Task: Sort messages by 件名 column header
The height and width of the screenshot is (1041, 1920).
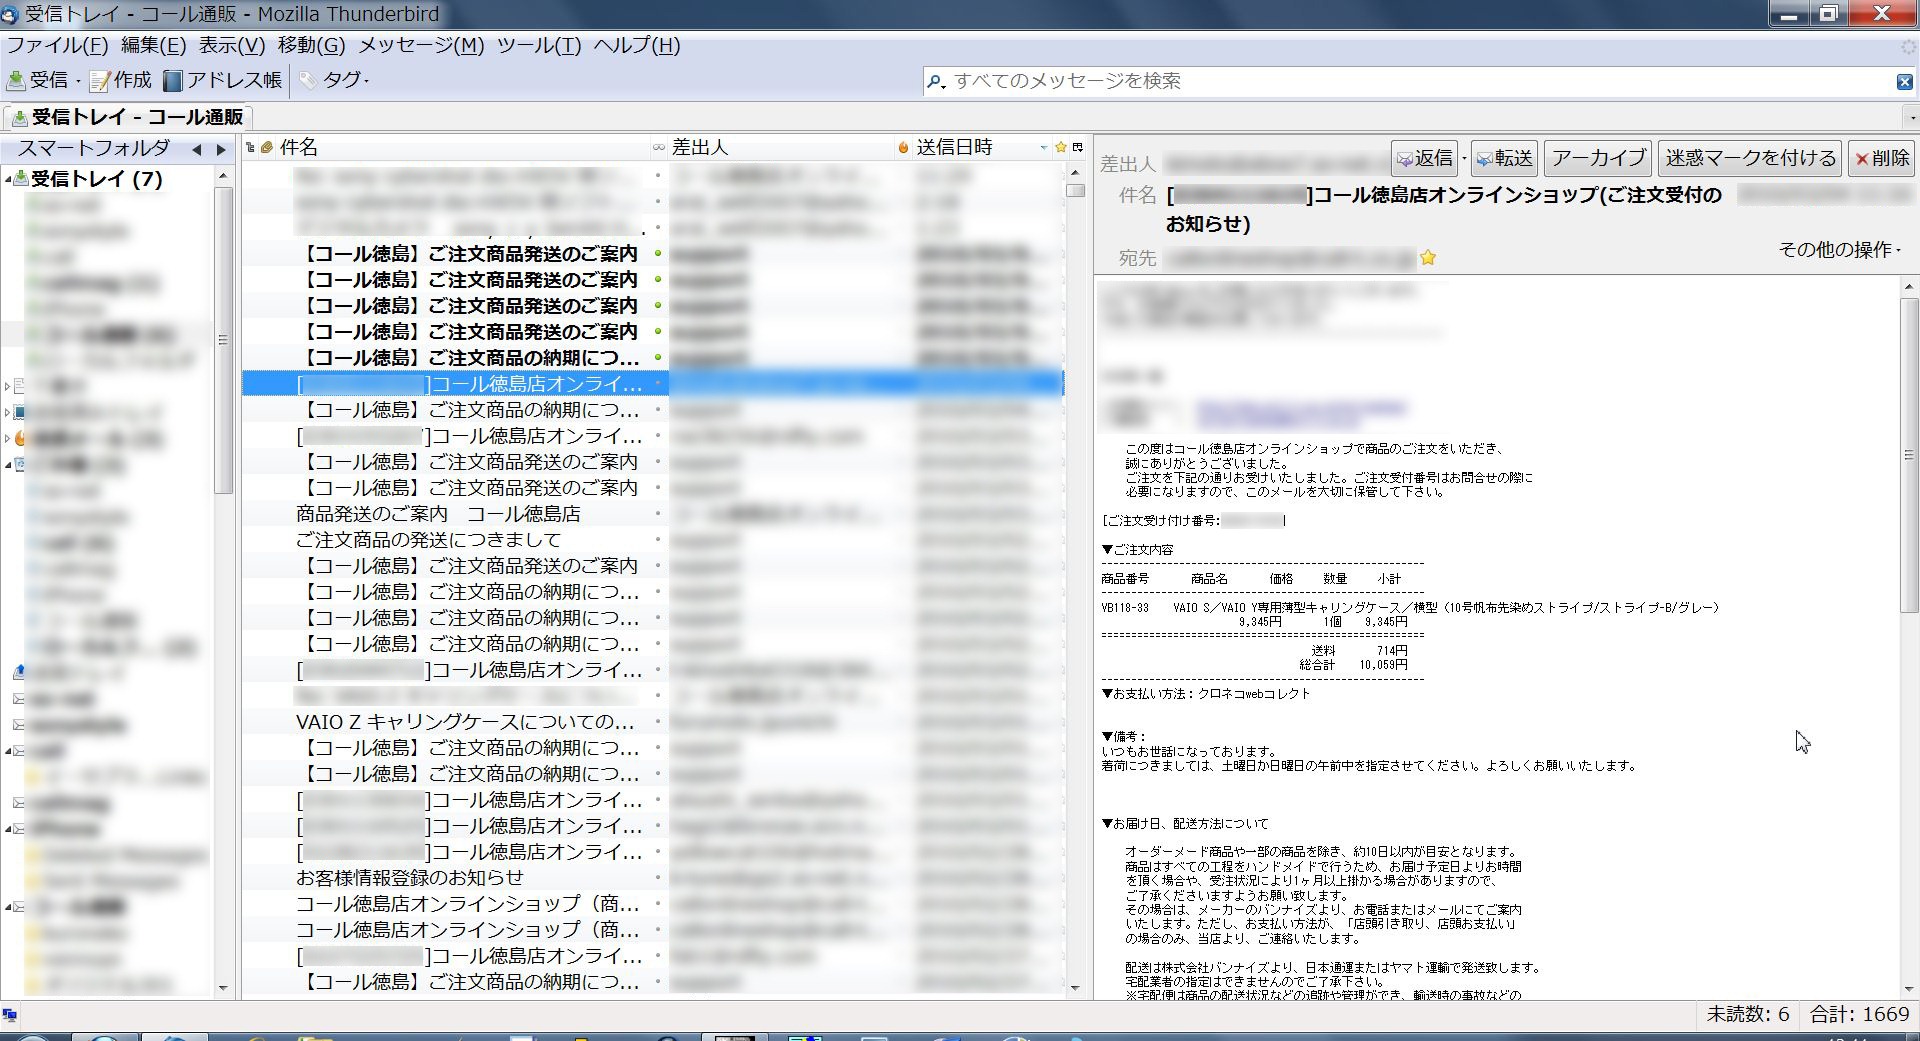Action: pyautogui.click(x=463, y=147)
